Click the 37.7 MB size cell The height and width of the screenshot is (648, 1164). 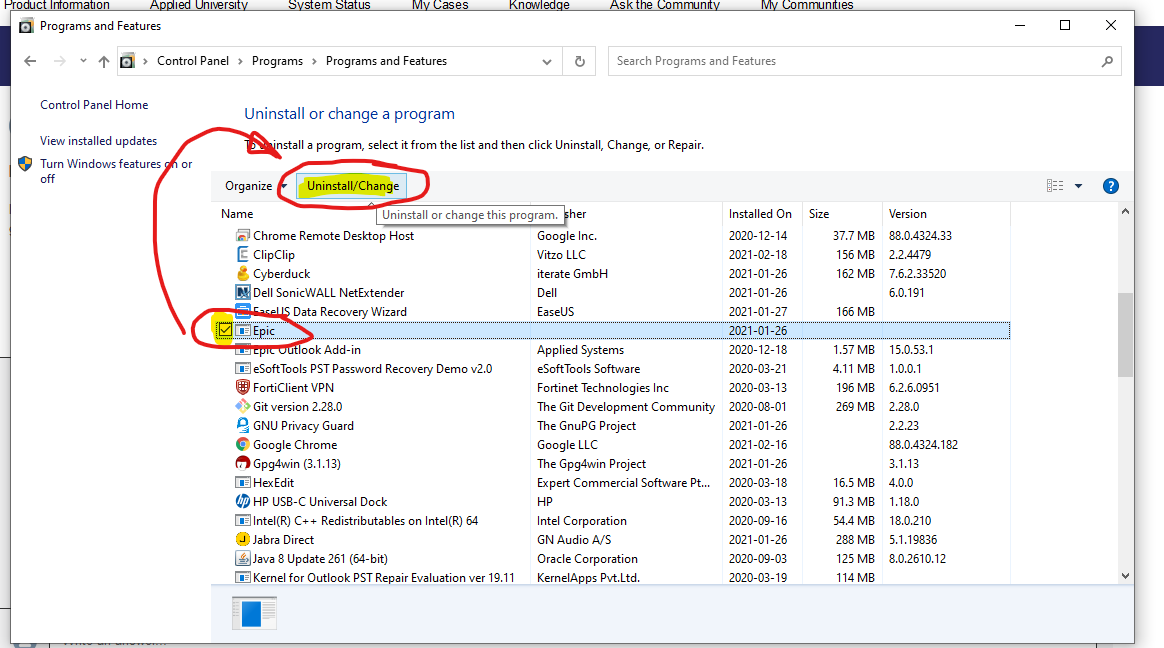854,235
